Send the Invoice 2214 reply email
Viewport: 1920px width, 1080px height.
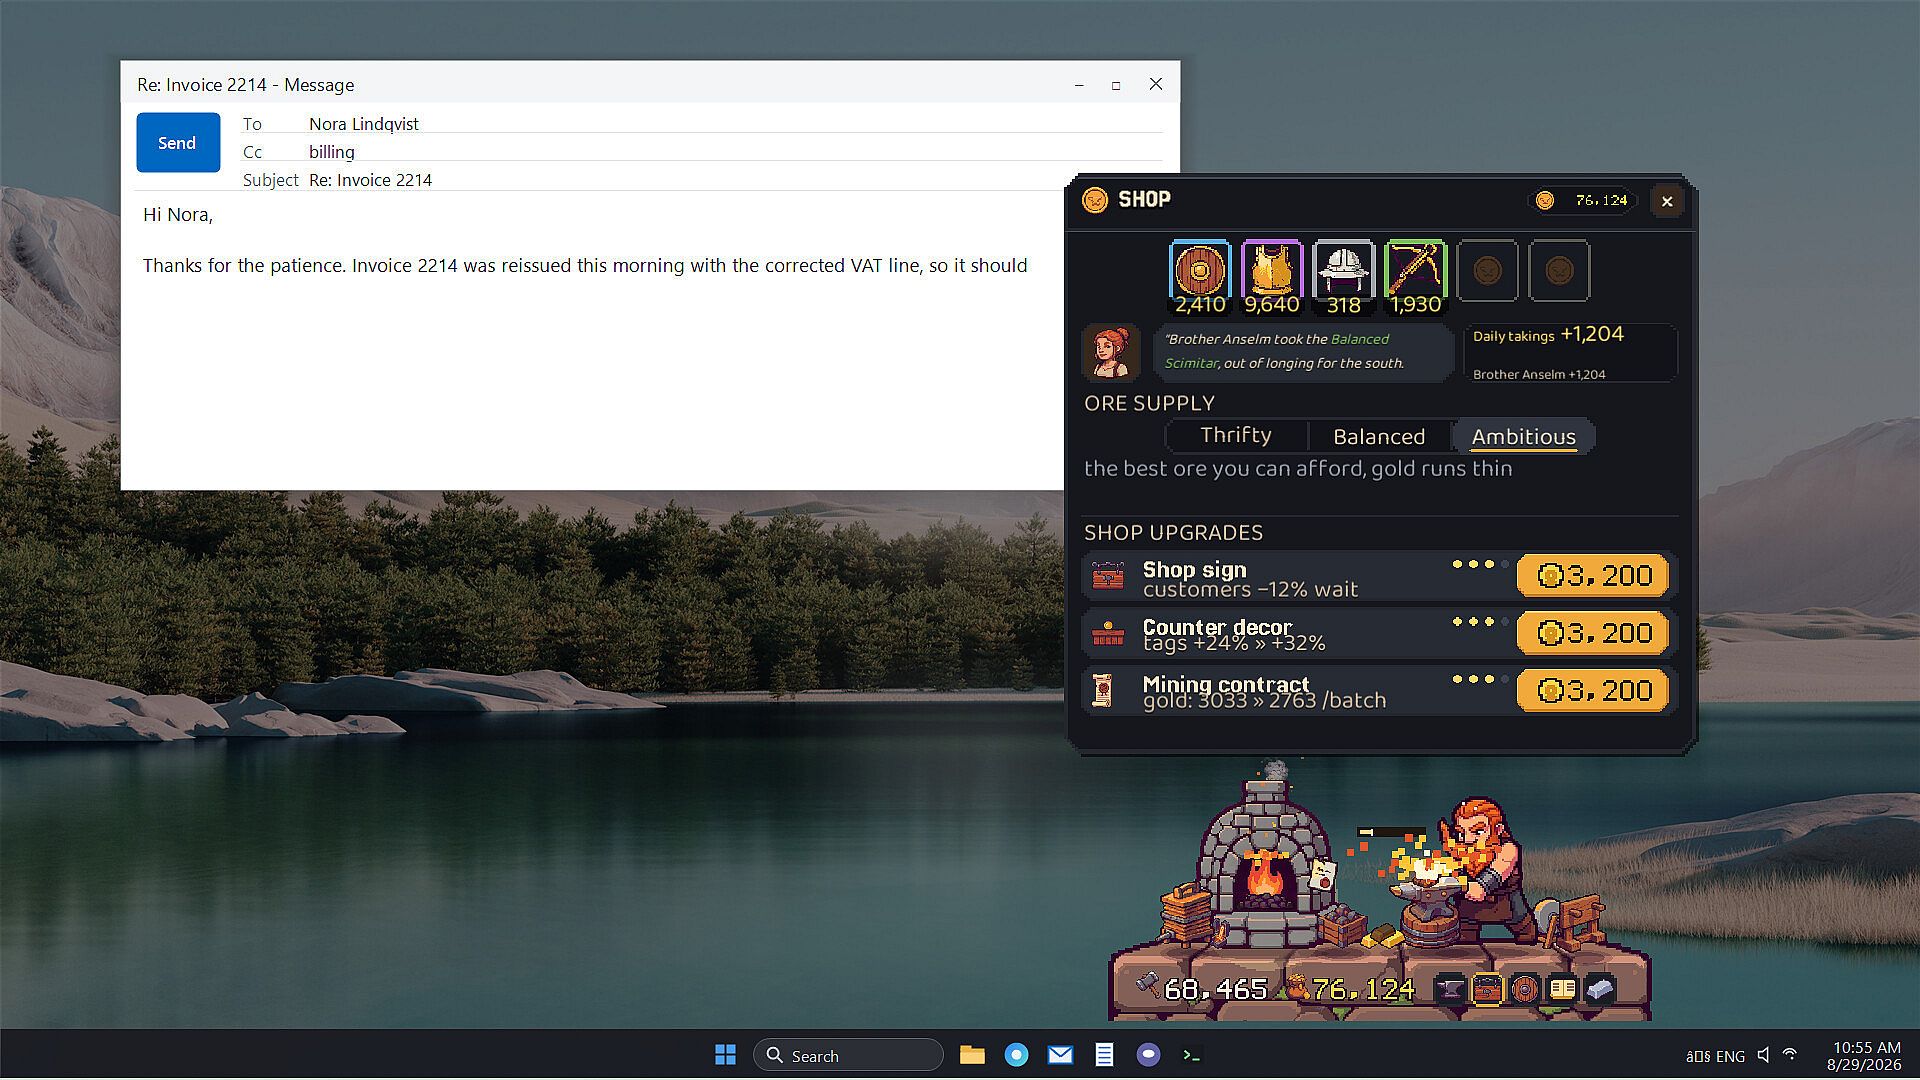pyautogui.click(x=177, y=143)
